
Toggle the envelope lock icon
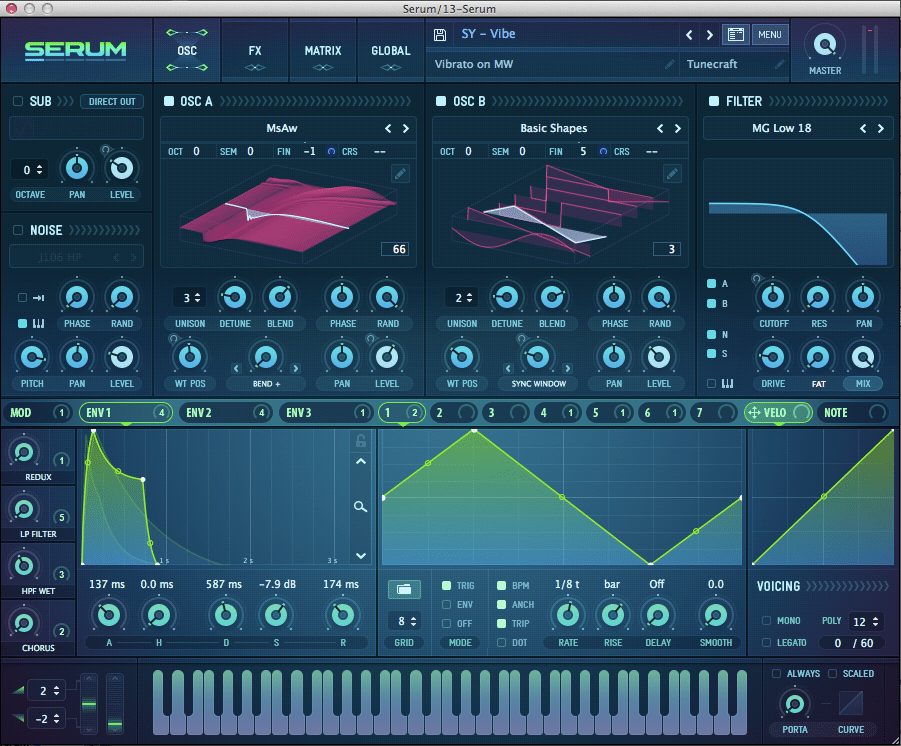pyautogui.click(x=360, y=441)
